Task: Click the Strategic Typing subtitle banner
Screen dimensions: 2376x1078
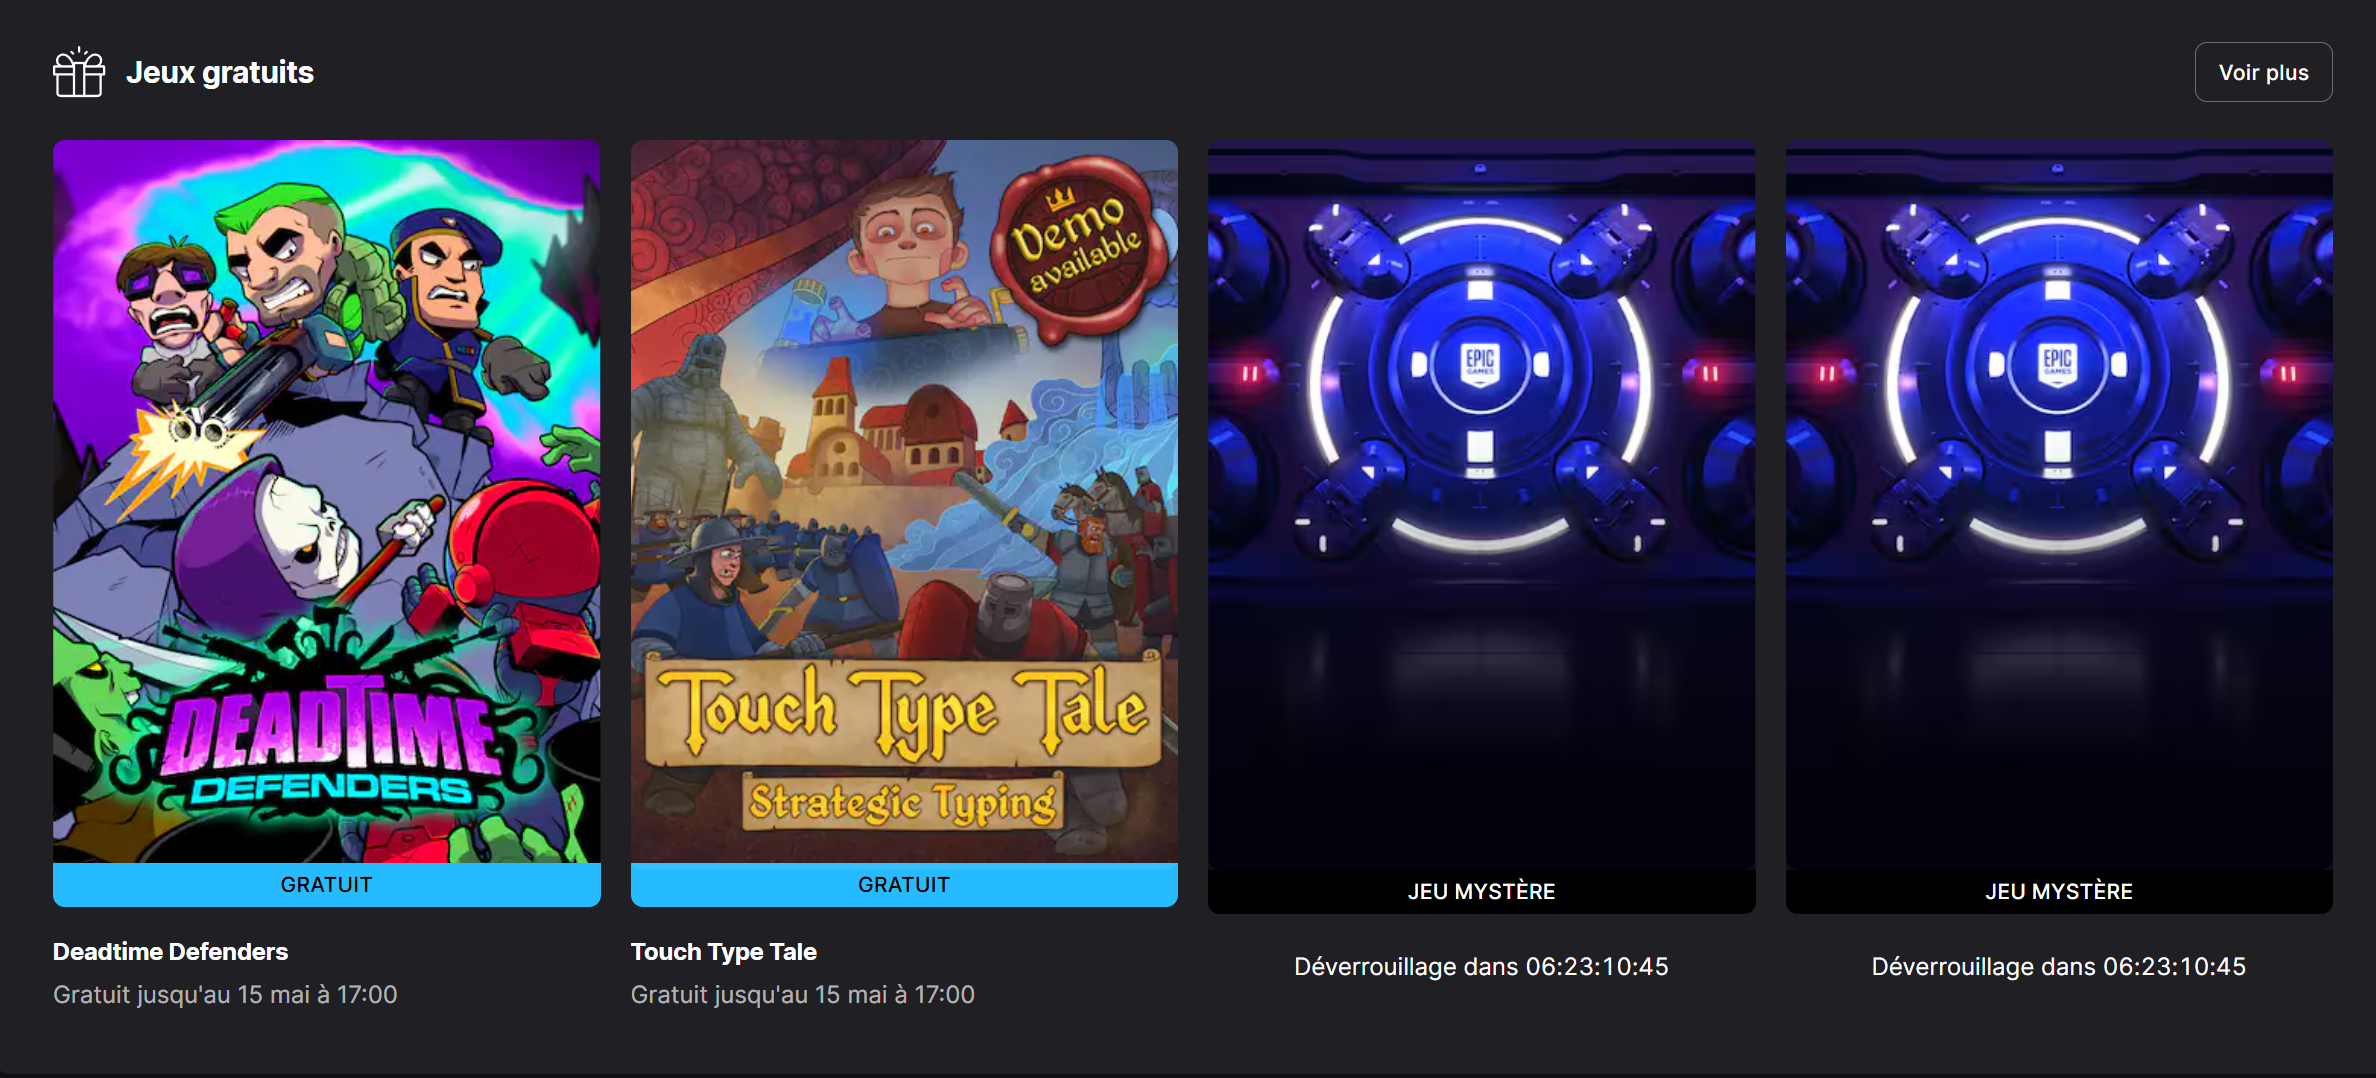Action: [x=903, y=803]
